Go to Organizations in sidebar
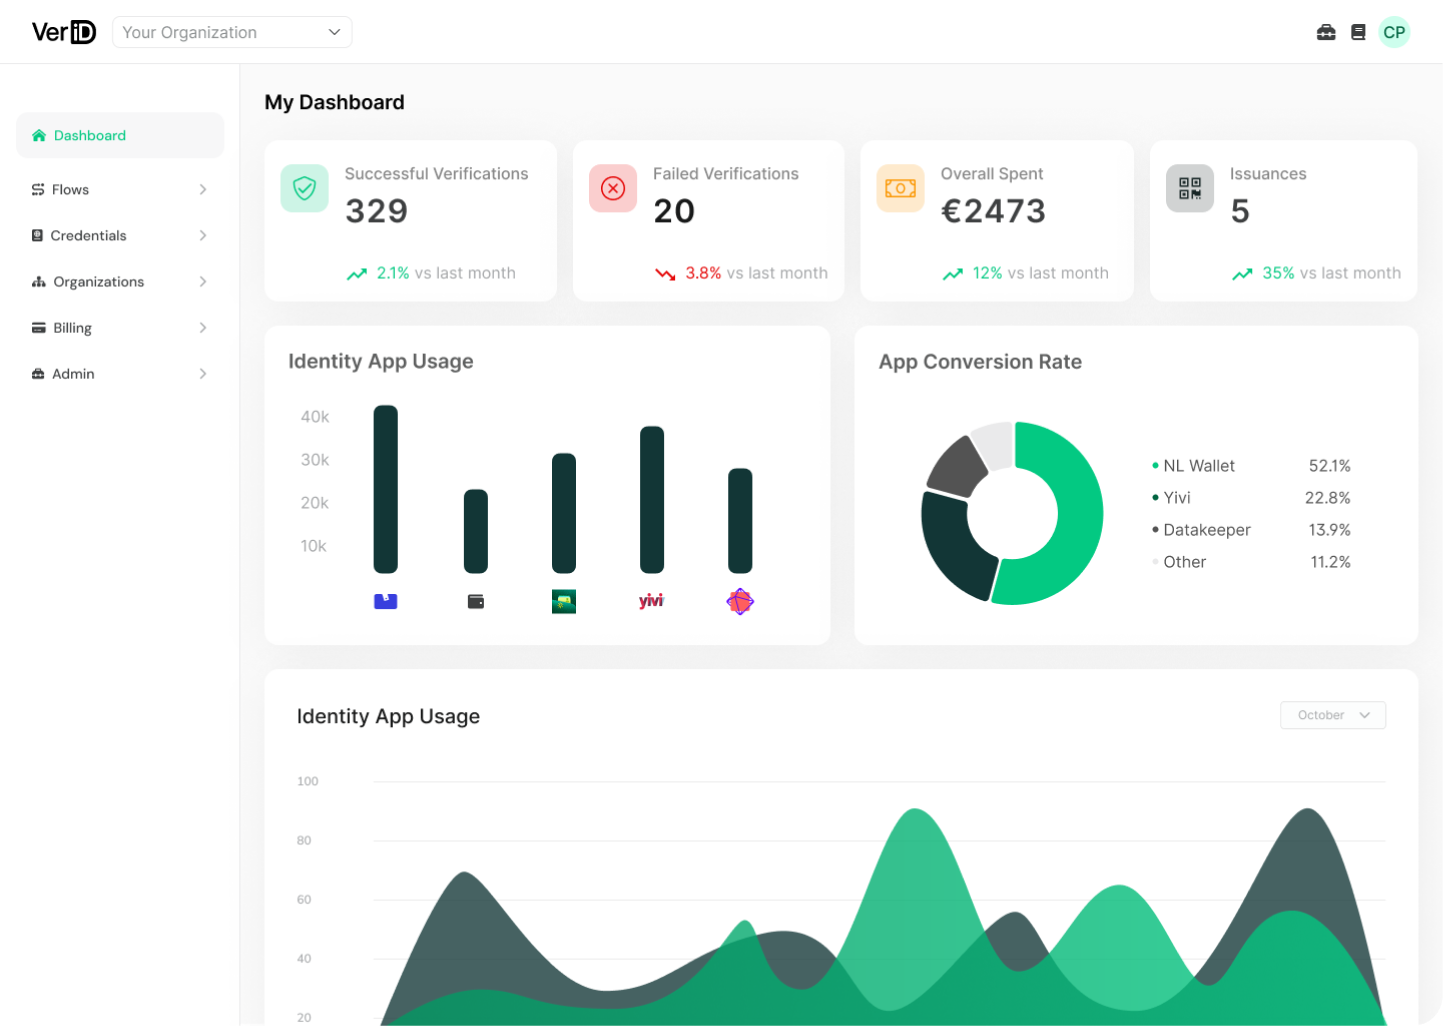 point(98,282)
